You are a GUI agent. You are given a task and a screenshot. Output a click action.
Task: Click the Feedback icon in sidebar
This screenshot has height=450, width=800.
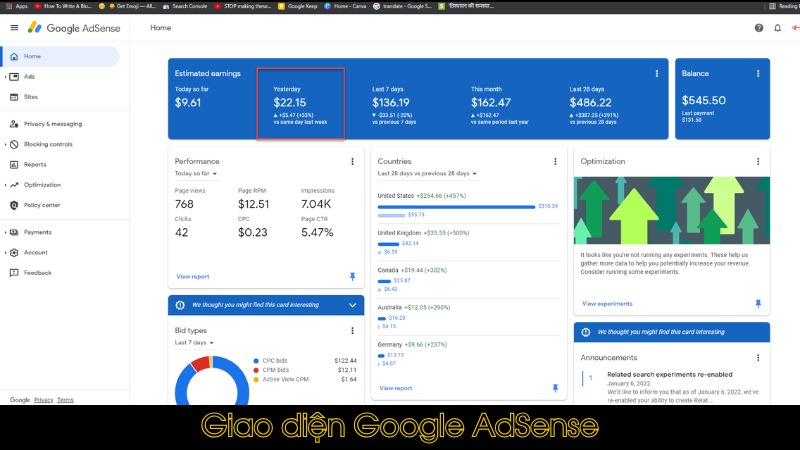pyautogui.click(x=14, y=273)
